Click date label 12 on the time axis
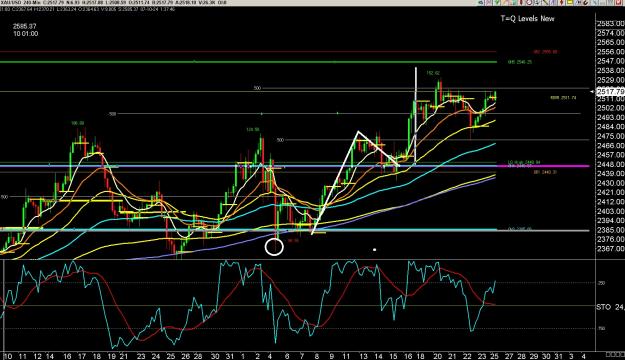Viewport: 625px width, 360px height. point(37,356)
